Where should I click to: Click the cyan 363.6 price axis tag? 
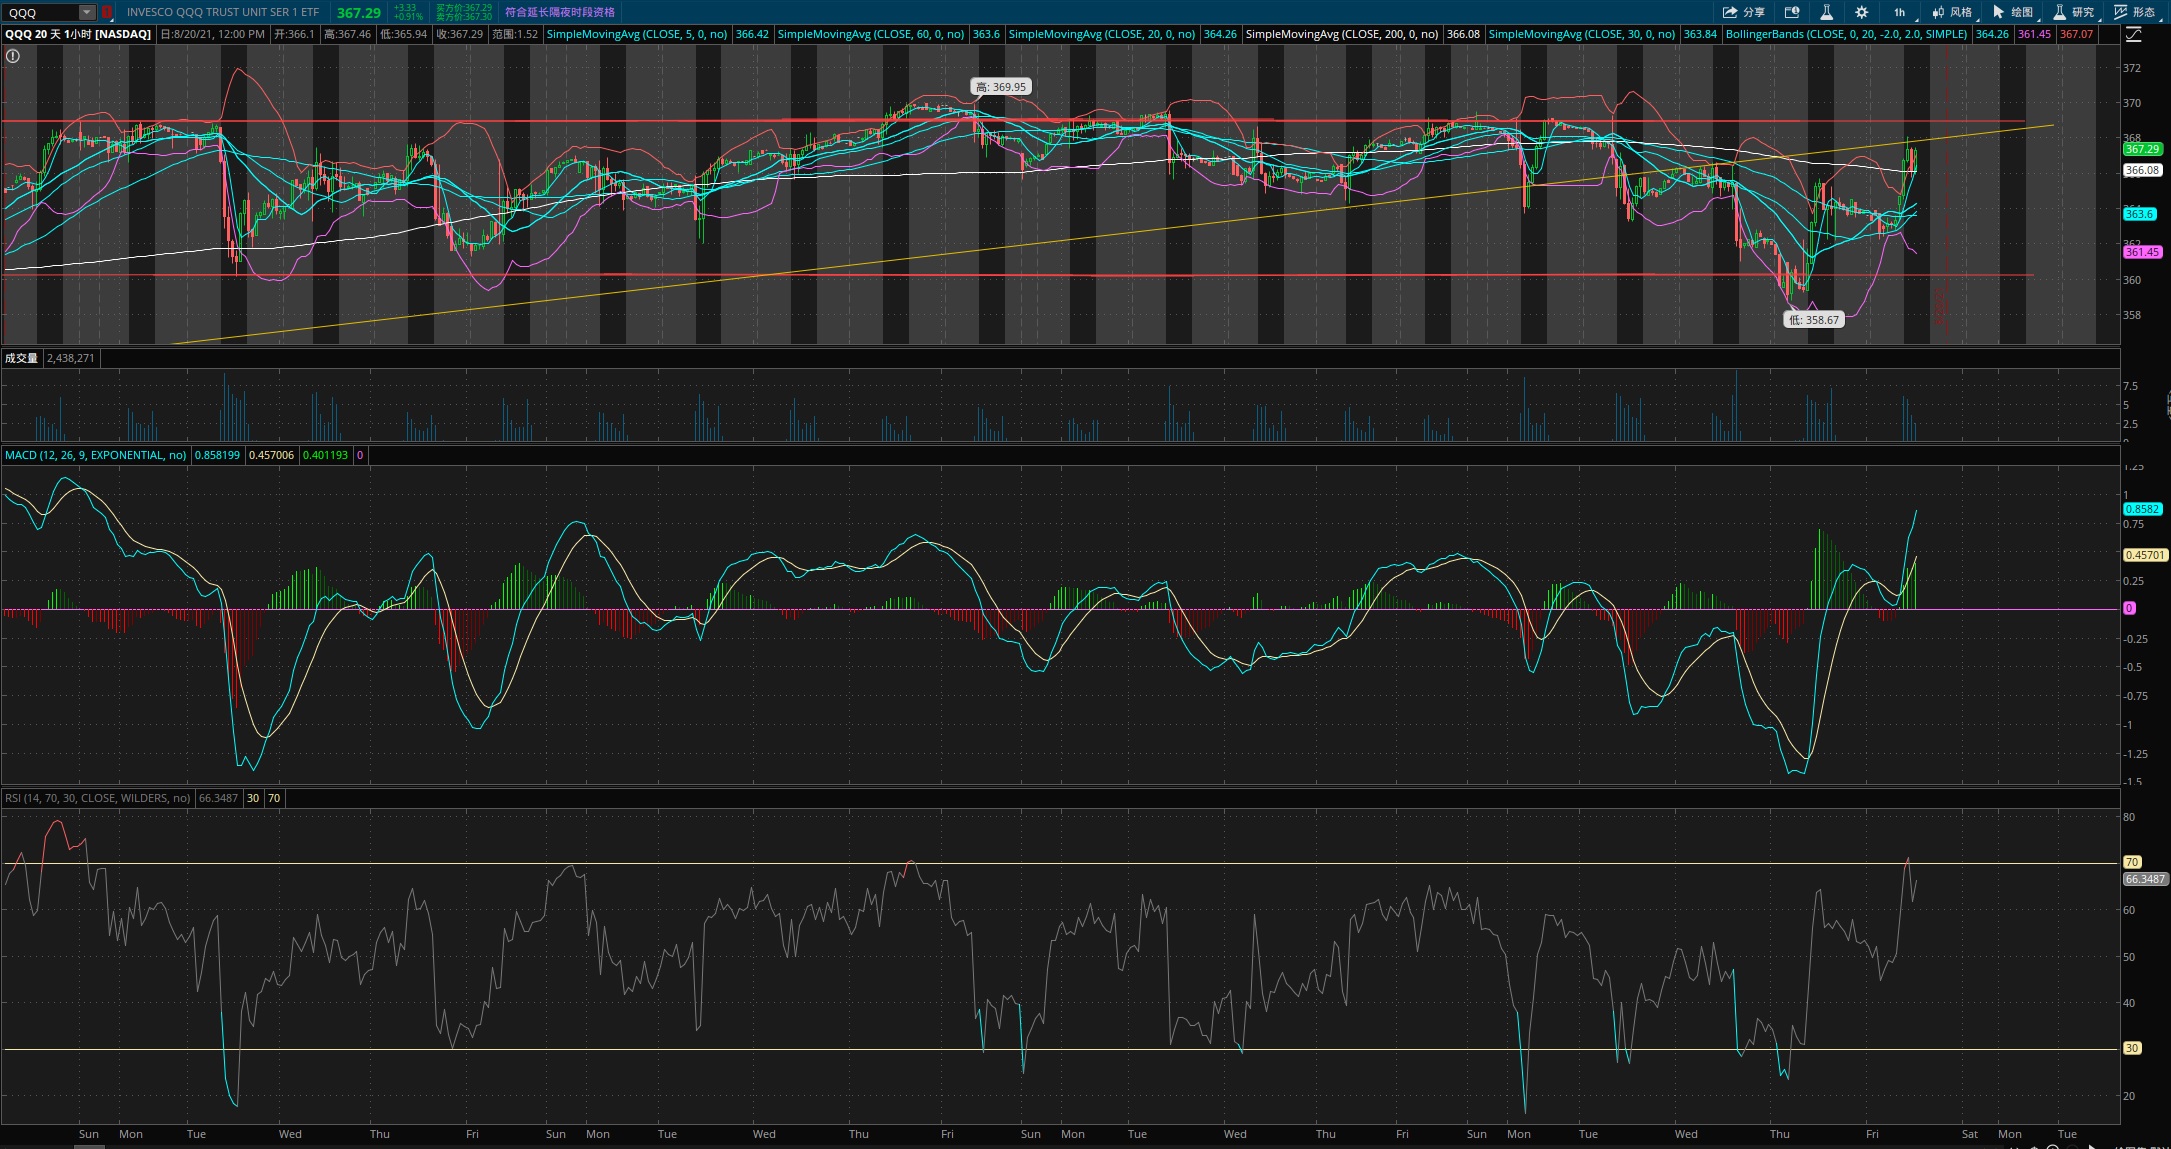point(2139,214)
